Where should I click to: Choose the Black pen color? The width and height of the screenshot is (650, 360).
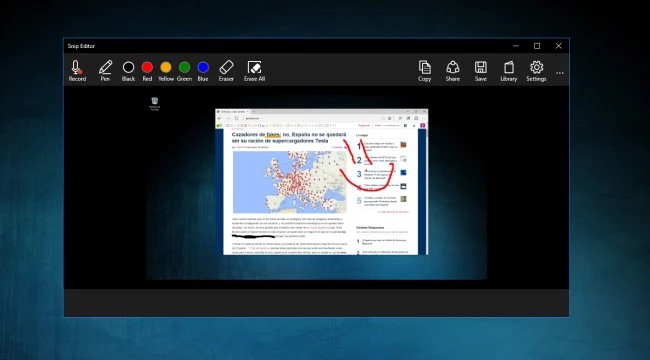tap(129, 71)
